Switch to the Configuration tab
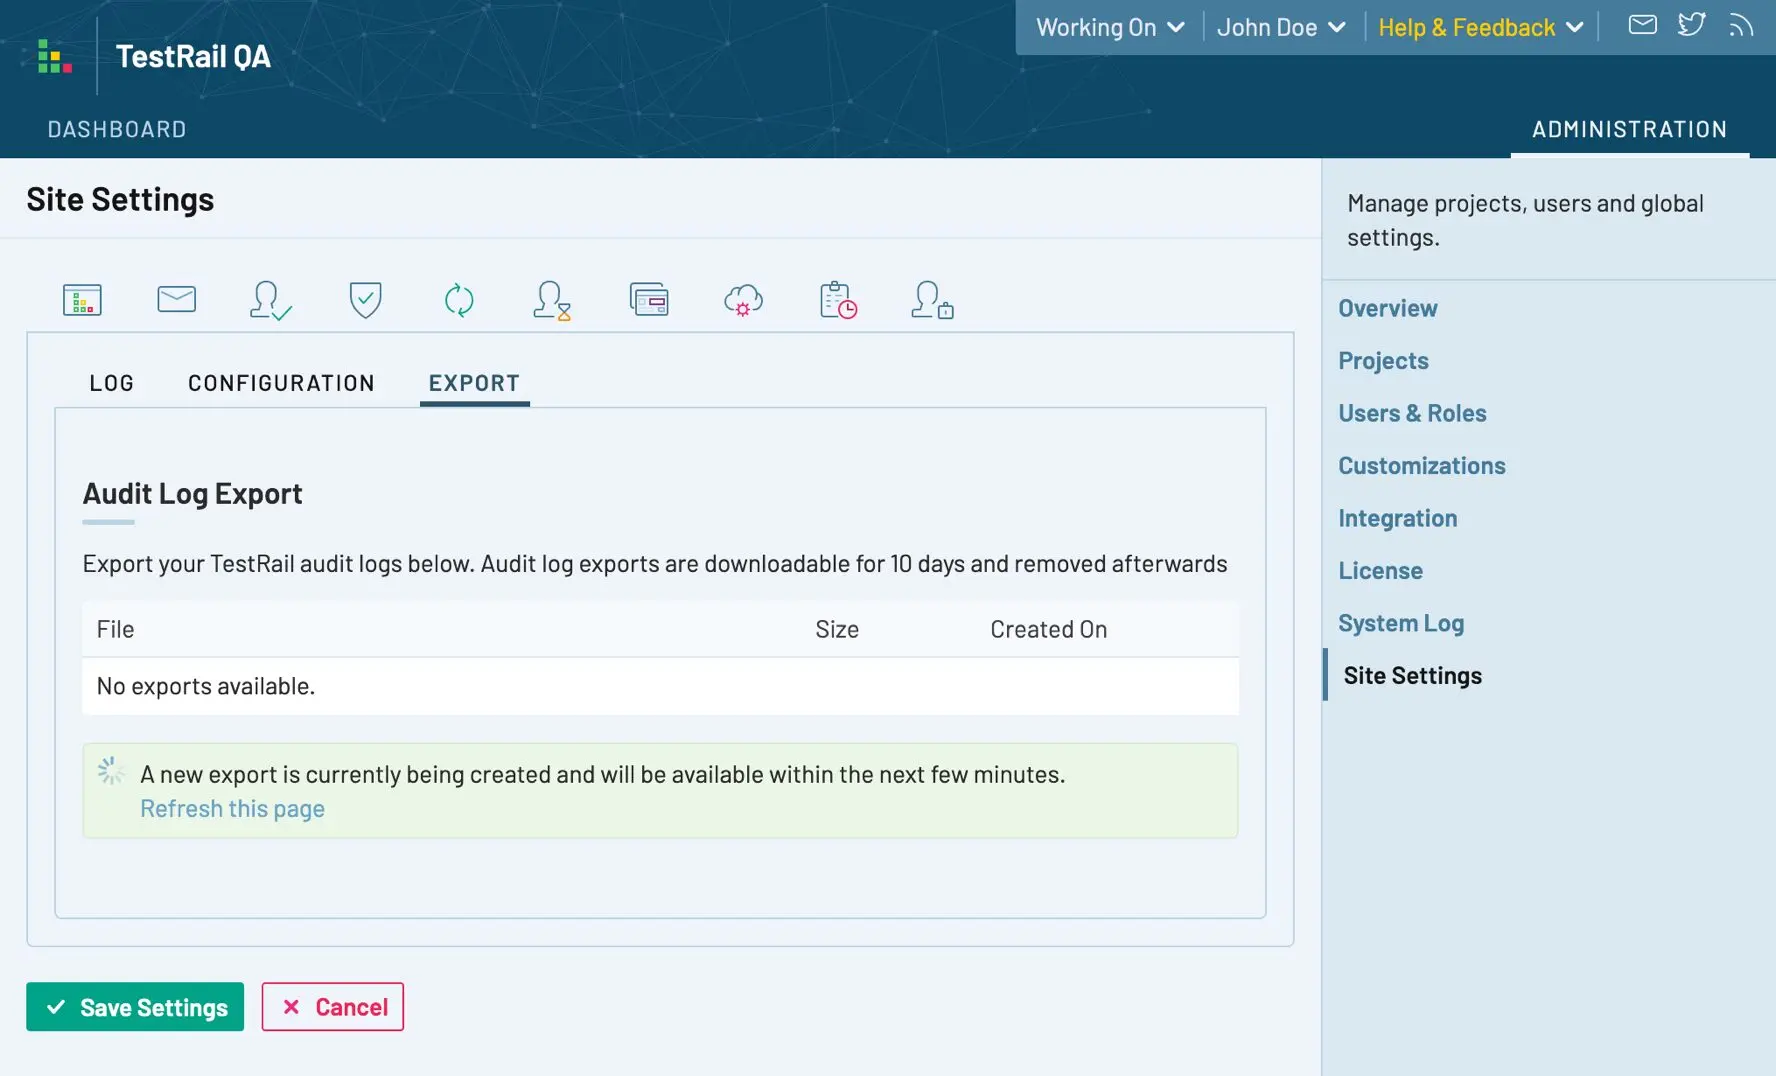Screen dimensions: 1776x1076 (x=281, y=383)
